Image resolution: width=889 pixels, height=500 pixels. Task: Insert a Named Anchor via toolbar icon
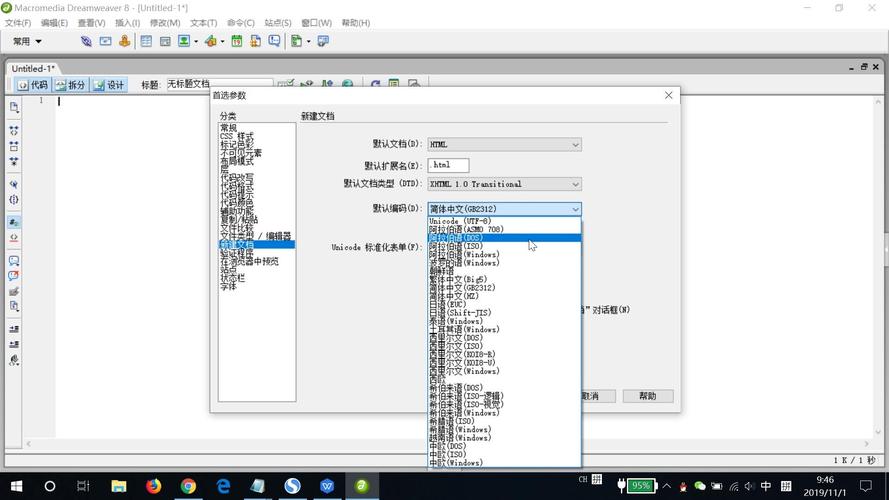[125, 41]
